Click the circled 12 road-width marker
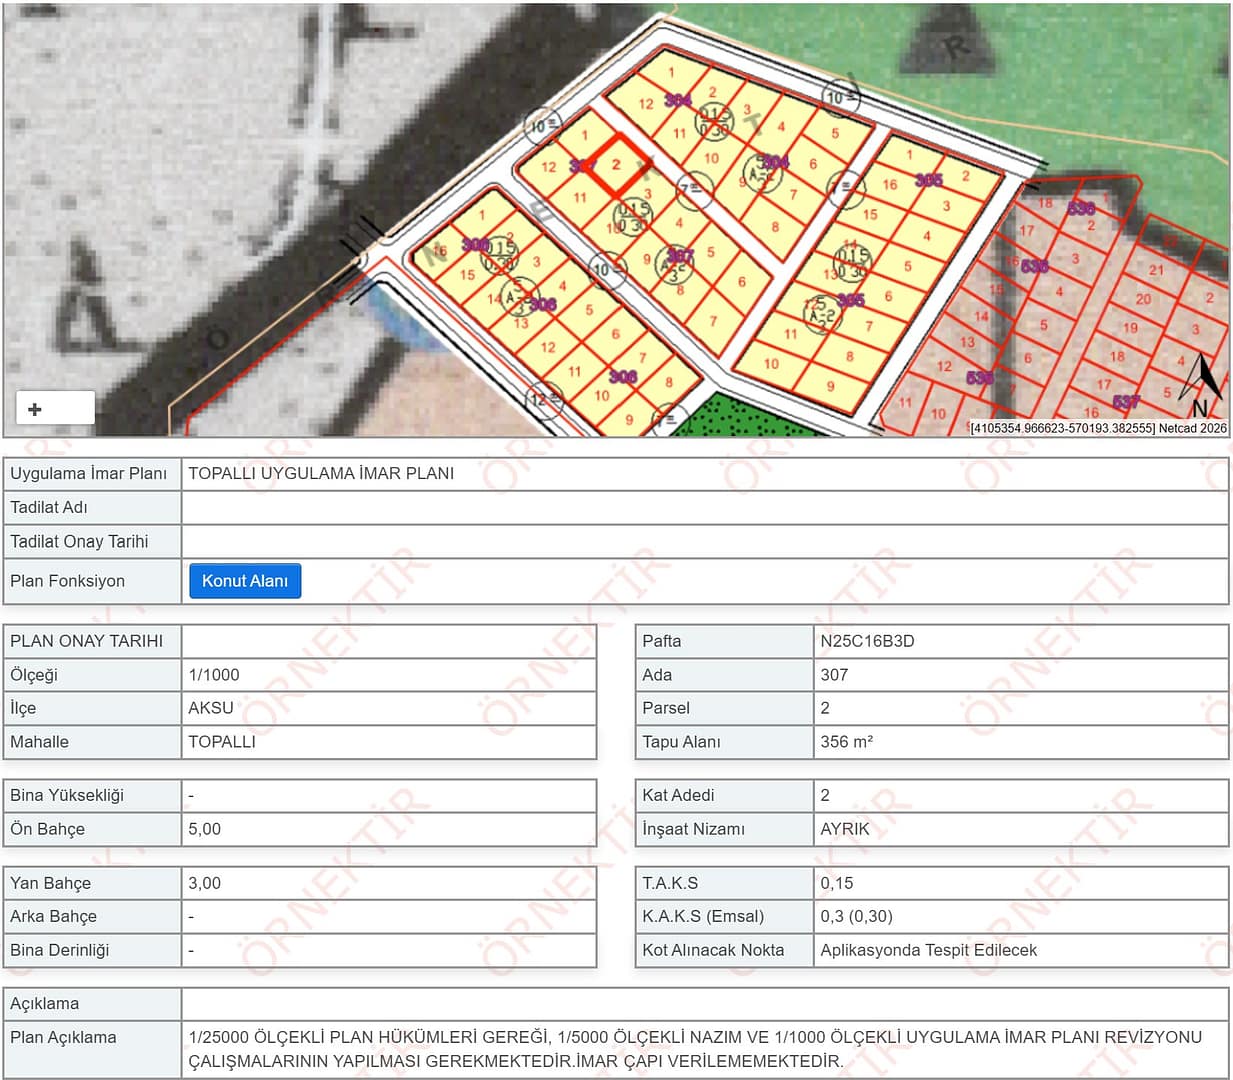 [543, 400]
